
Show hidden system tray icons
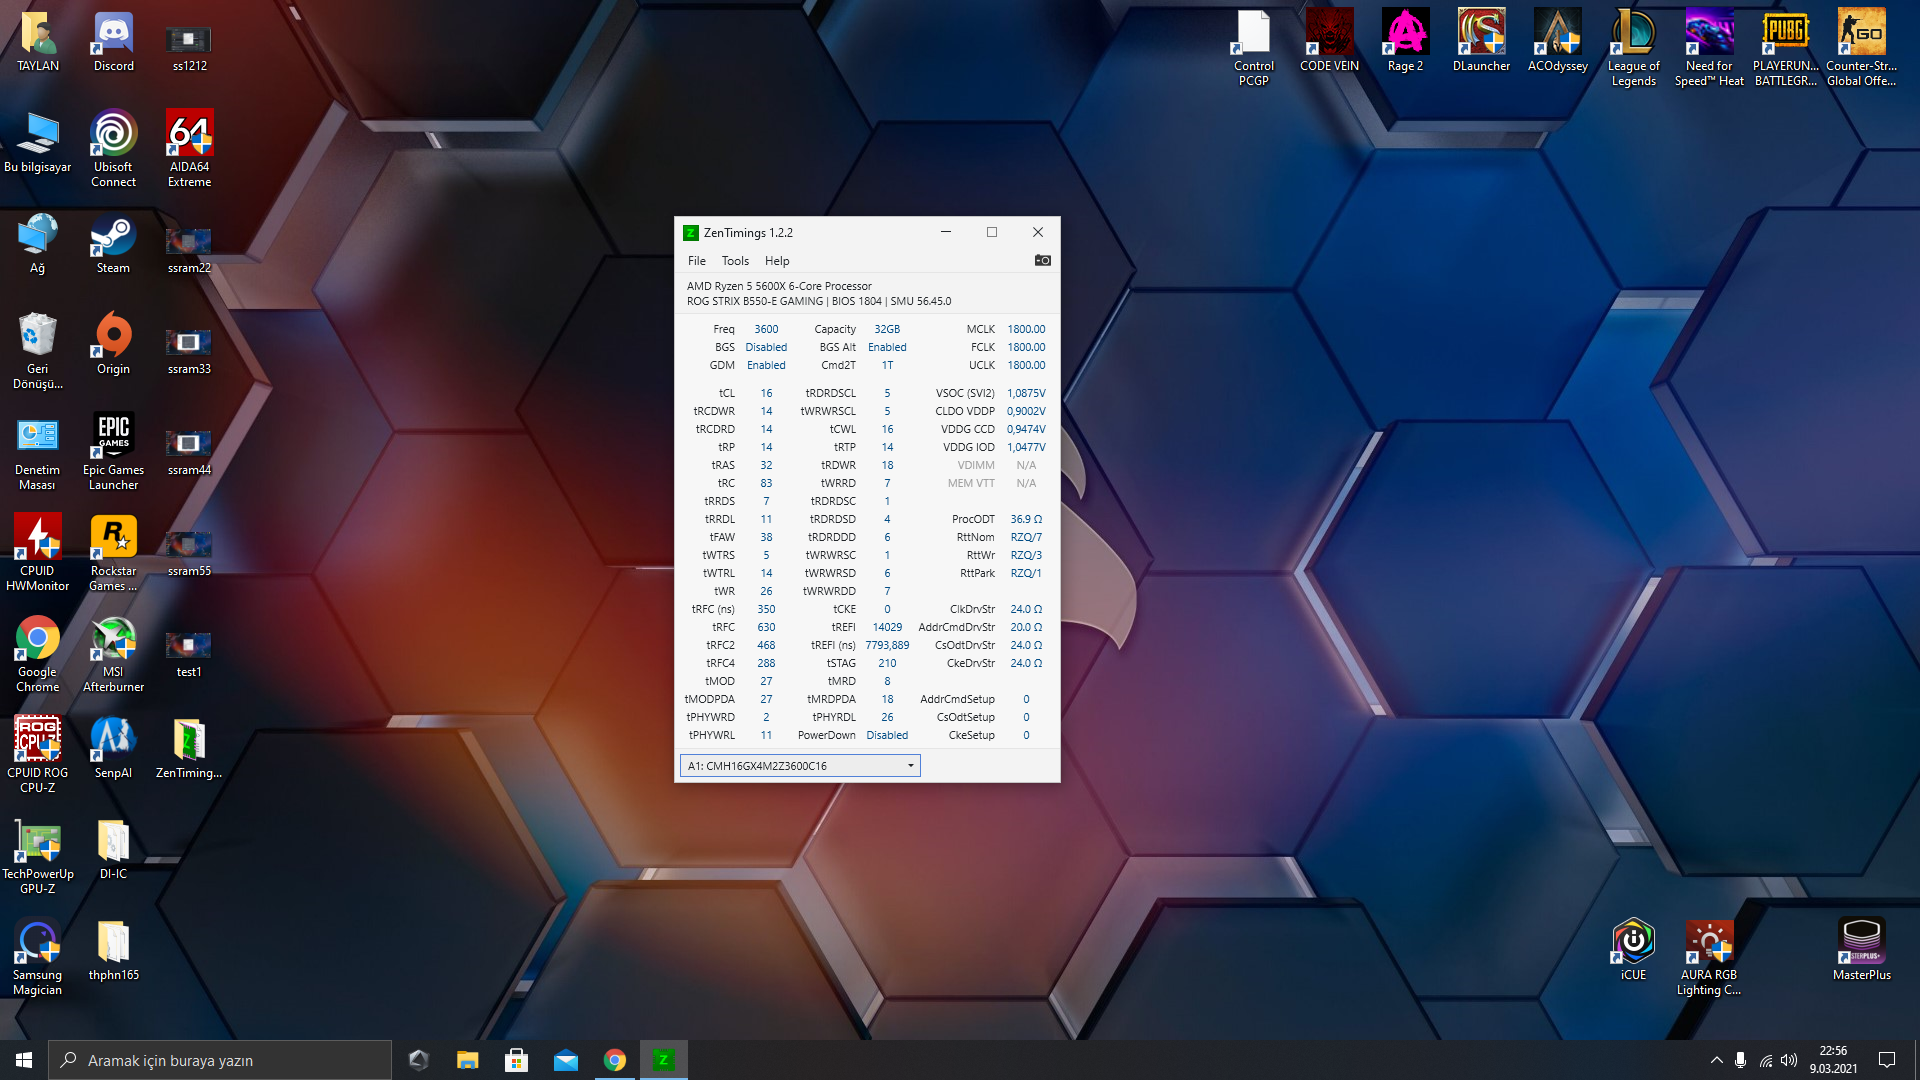click(x=1717, y=1060)
